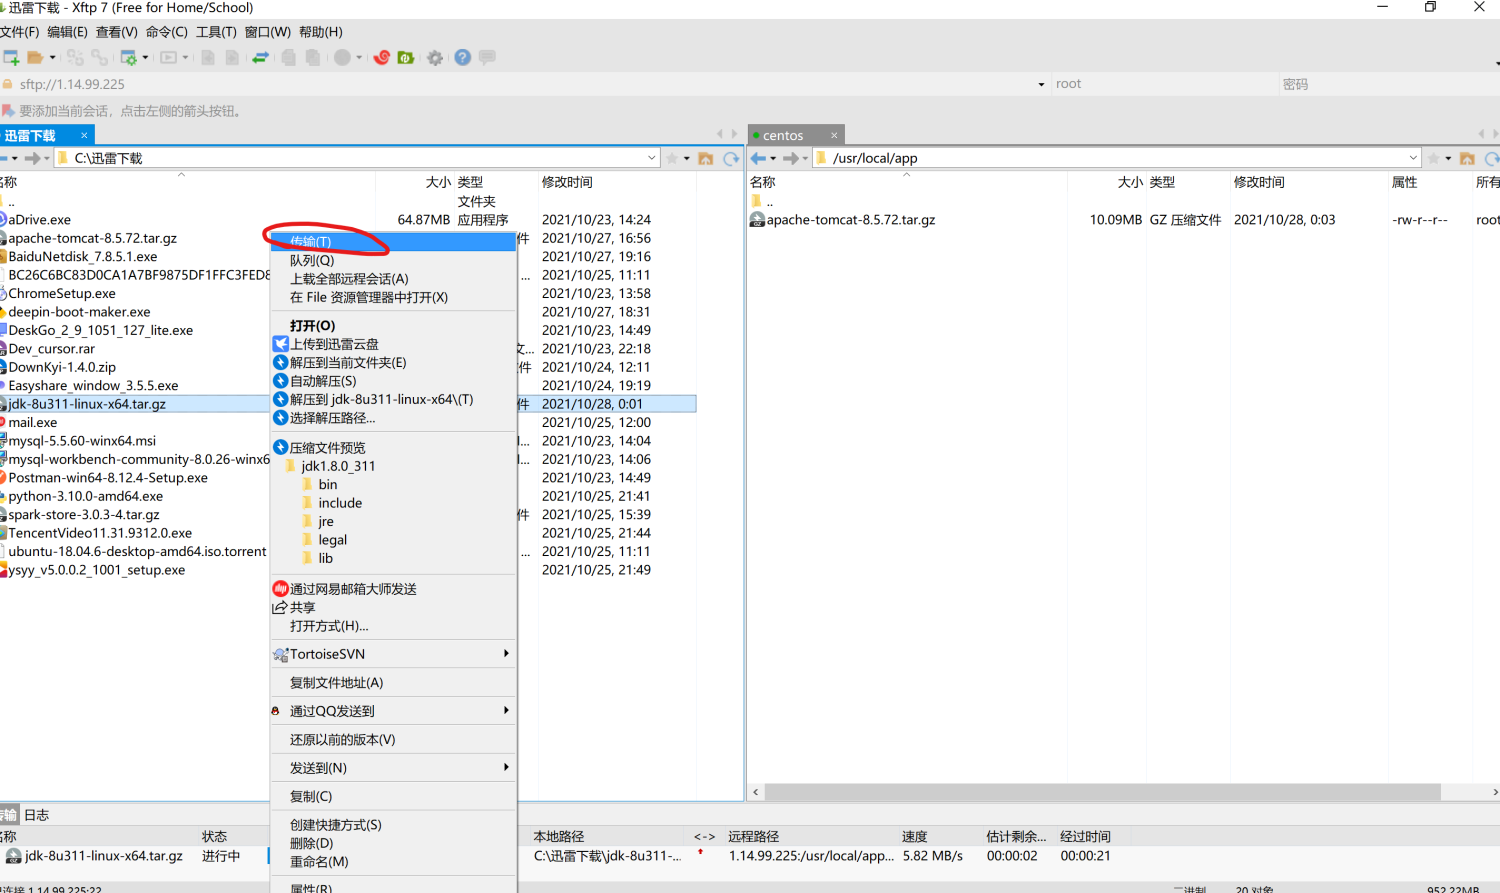Screen dimensions: 1500x893
Task: Click the blue Help question icon
Action: coord(462,58)
